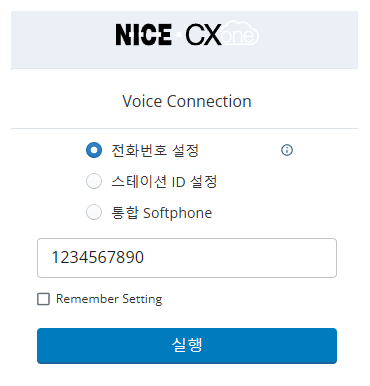
Task: Click the word Softphone in the third option
Action: 178,213
